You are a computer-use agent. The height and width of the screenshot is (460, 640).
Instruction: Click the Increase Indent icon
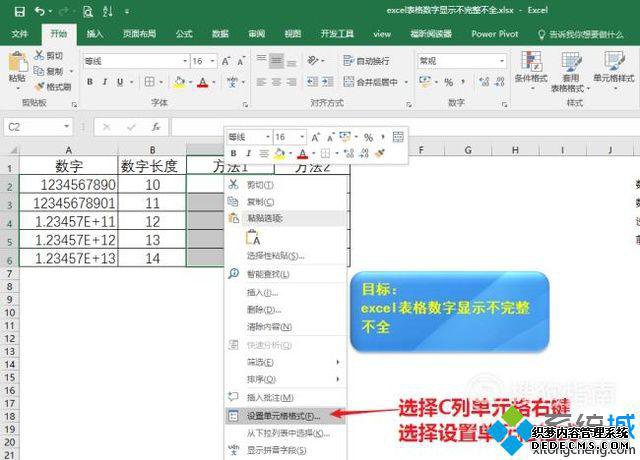pyautogui.click(x=327, y=82)
